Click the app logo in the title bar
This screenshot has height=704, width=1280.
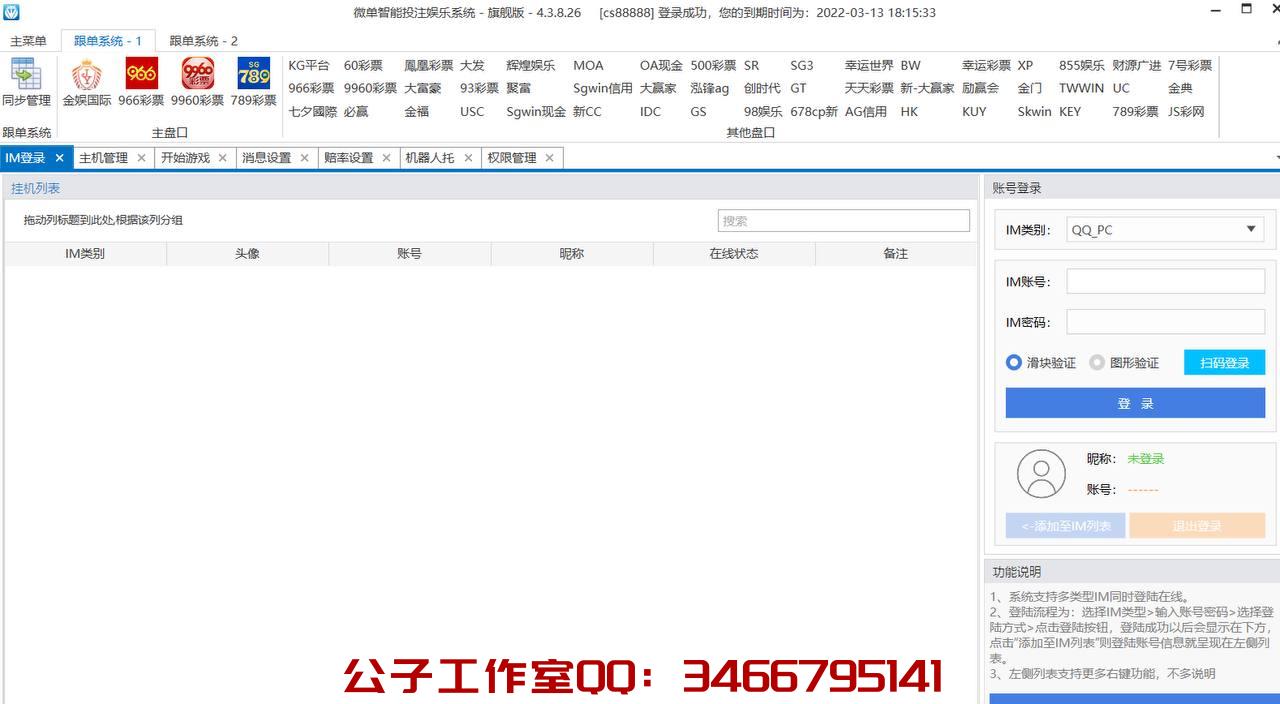12,12
